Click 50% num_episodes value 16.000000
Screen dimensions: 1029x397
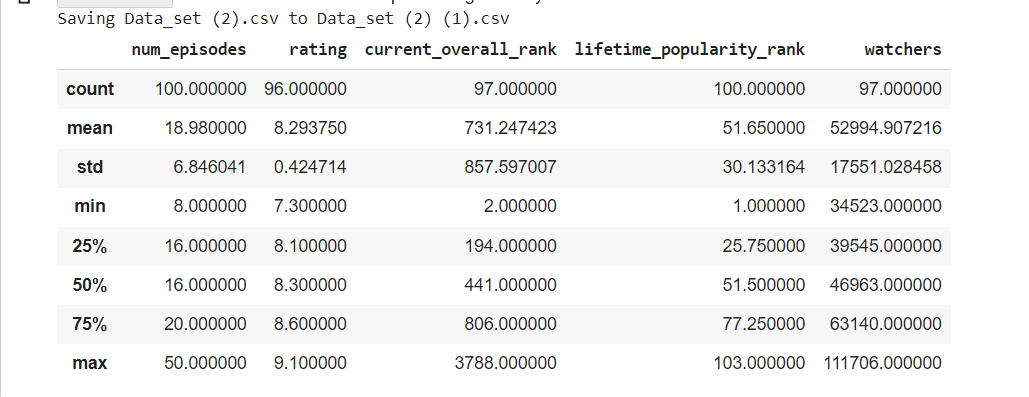coord(205,285)
